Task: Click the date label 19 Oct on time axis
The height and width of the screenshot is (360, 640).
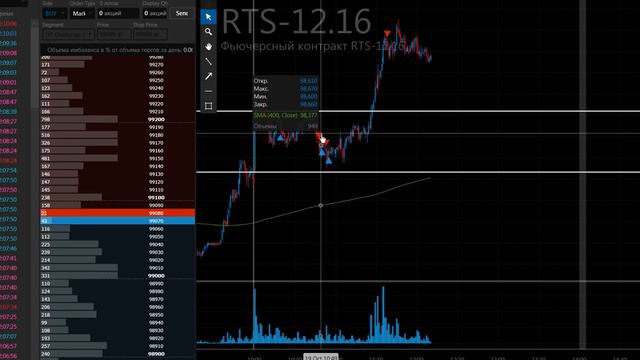Action: 321,357
